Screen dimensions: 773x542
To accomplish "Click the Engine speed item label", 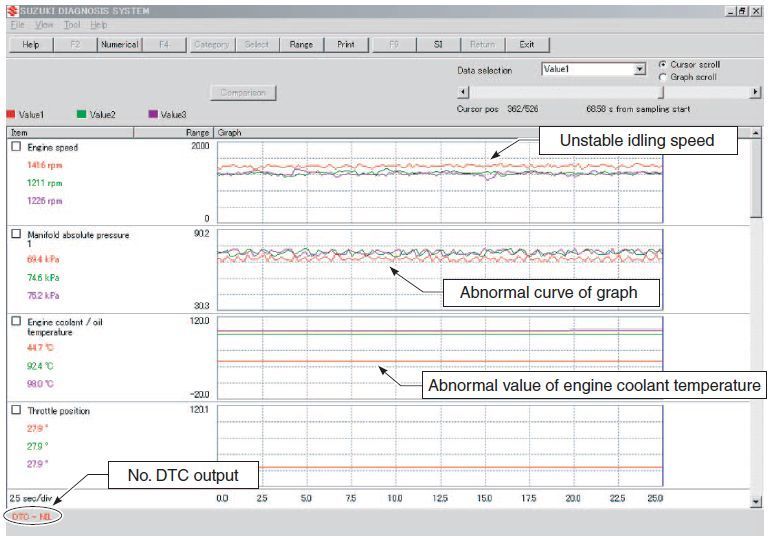I will 53,147.
